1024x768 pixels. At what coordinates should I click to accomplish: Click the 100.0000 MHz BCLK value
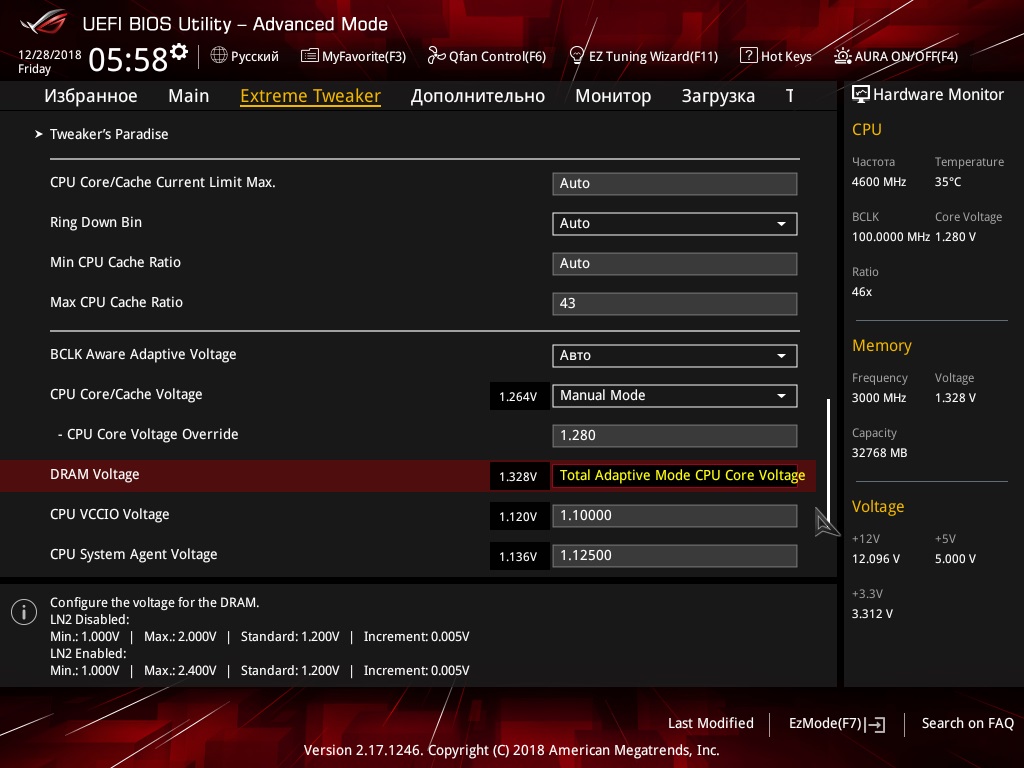[891, 237]
